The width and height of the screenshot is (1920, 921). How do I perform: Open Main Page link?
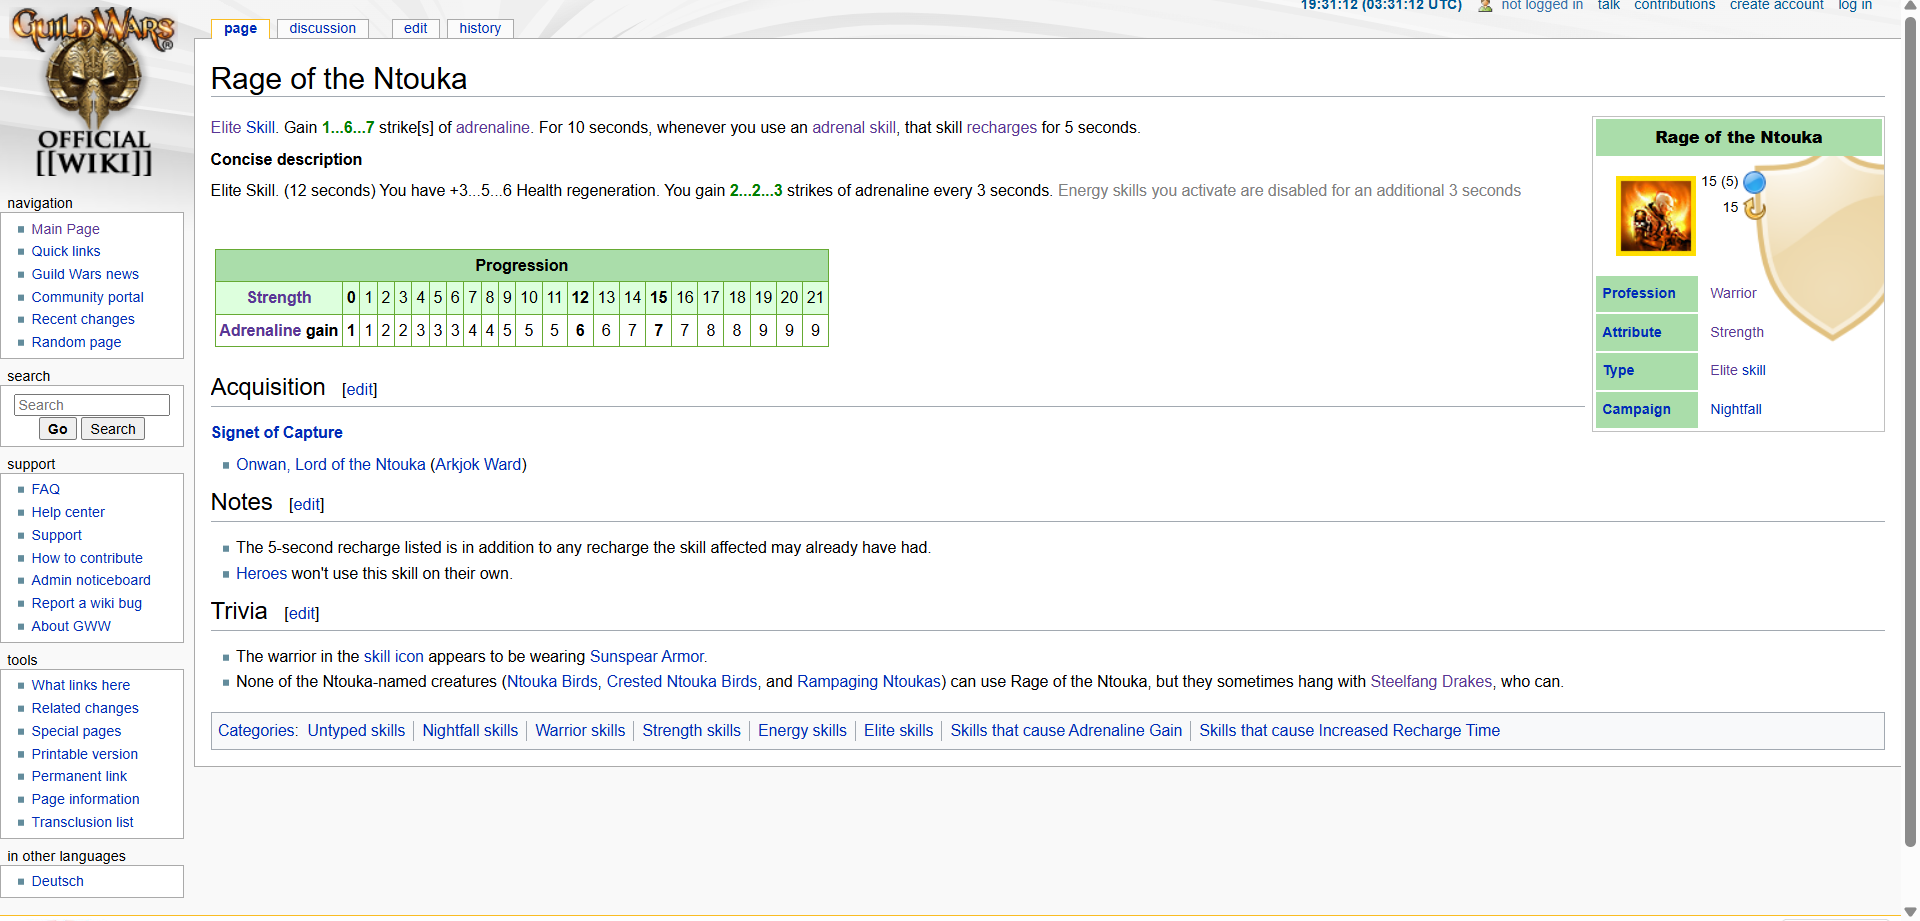pos(65,229)
